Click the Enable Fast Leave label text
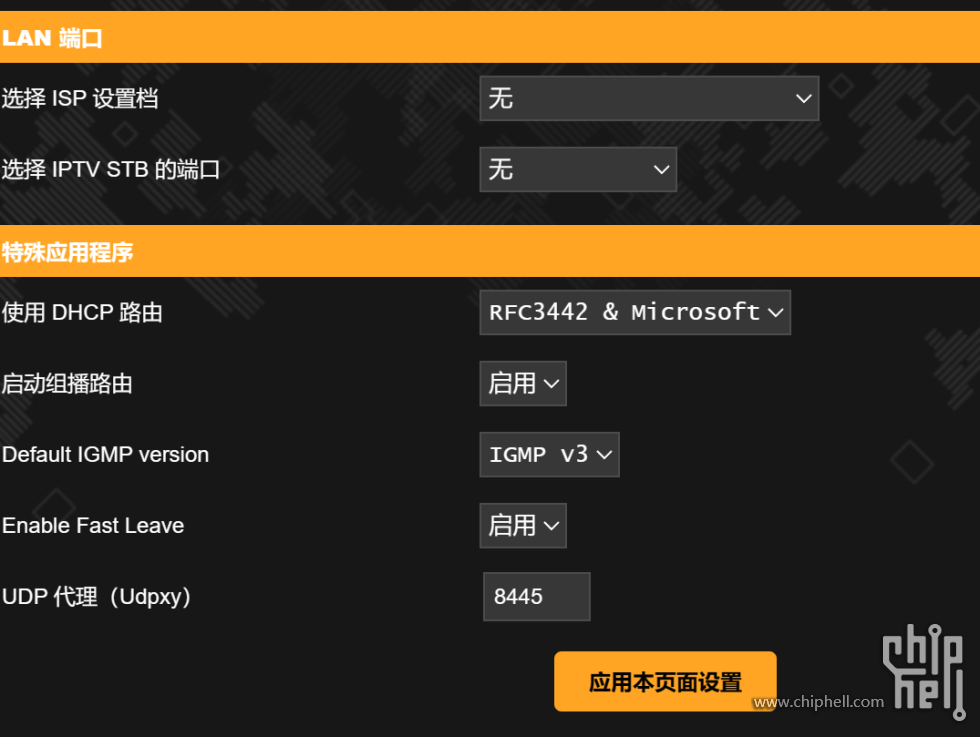Viewport: 980px width, 737px height. point(93,525)
